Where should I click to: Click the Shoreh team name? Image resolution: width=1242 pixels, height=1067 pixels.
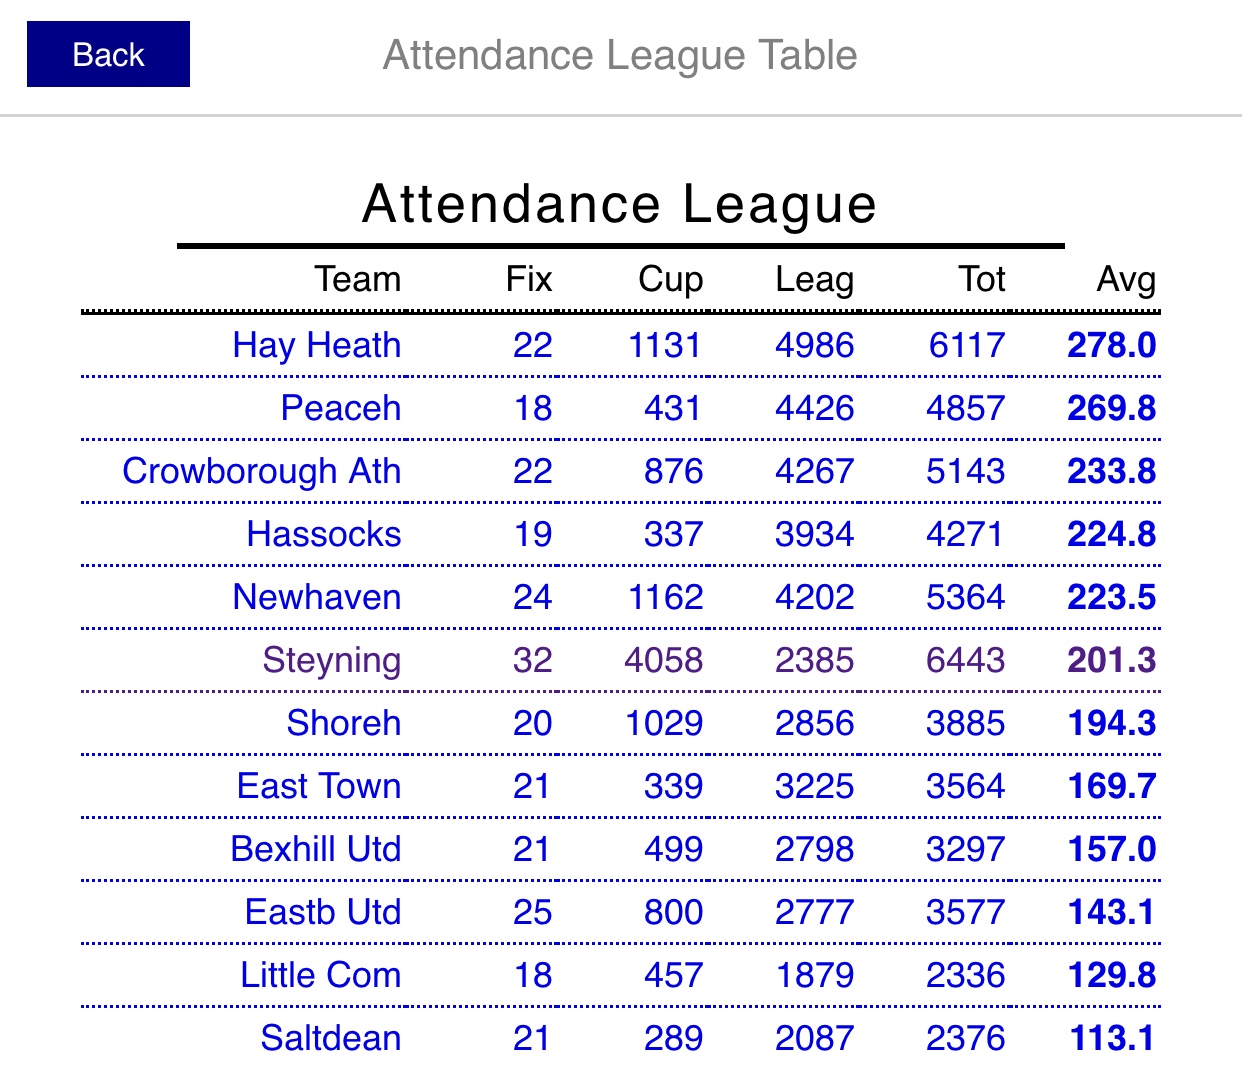(x=343, y=723)
